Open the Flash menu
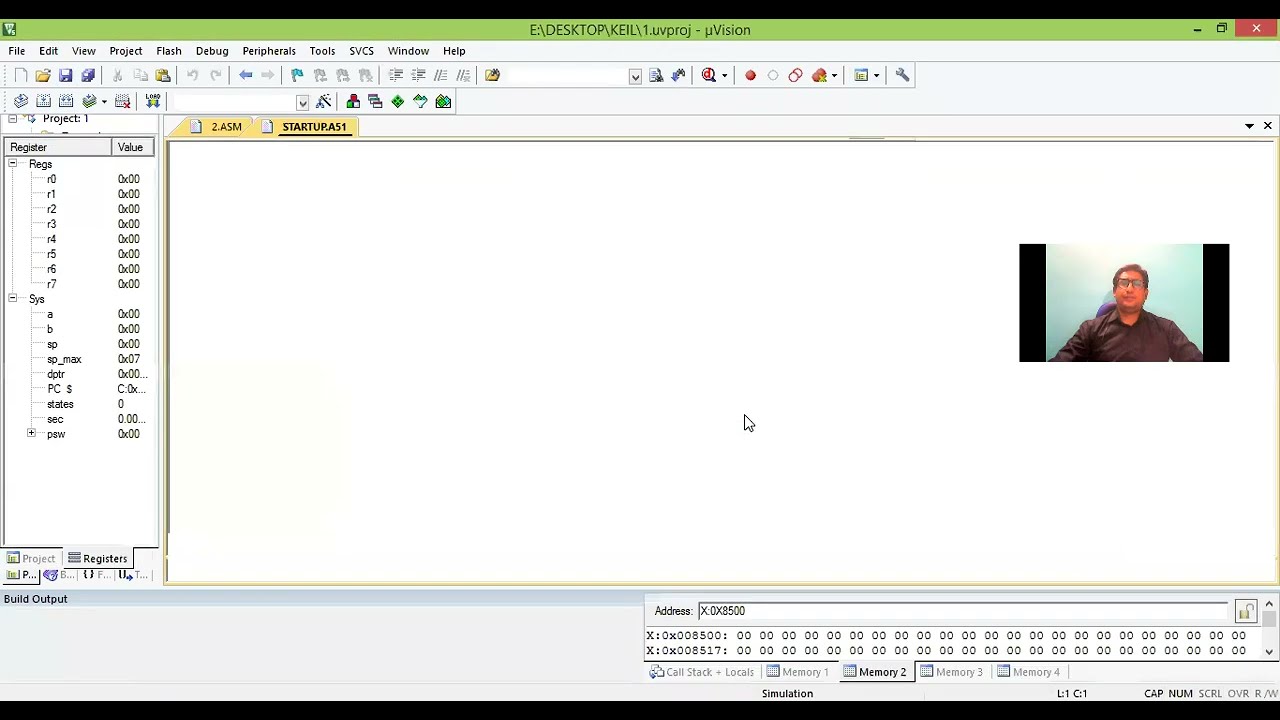The image size is (1280, 720). (169, 51)
